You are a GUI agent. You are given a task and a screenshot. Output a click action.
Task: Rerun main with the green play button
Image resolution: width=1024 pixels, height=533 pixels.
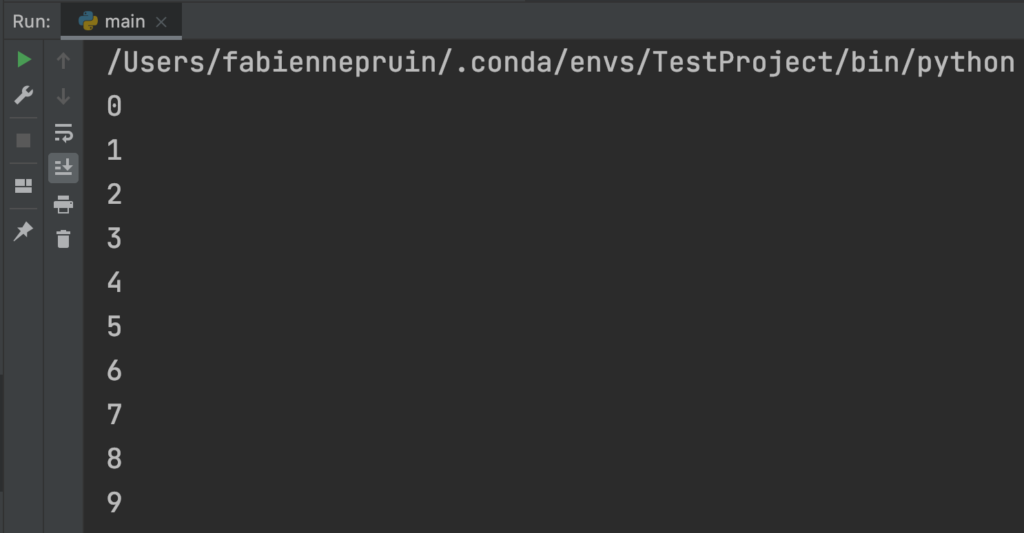coord(24,61)
